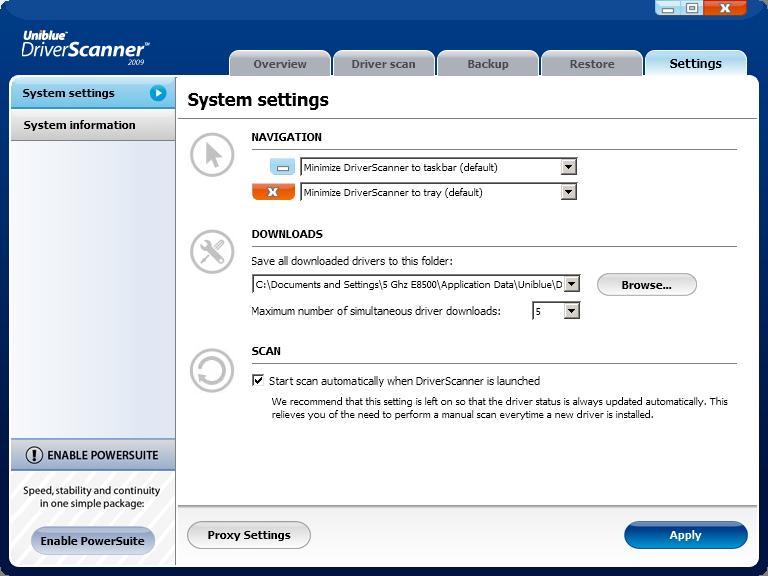Switch to the Overview tab

(x=280, y=64)
